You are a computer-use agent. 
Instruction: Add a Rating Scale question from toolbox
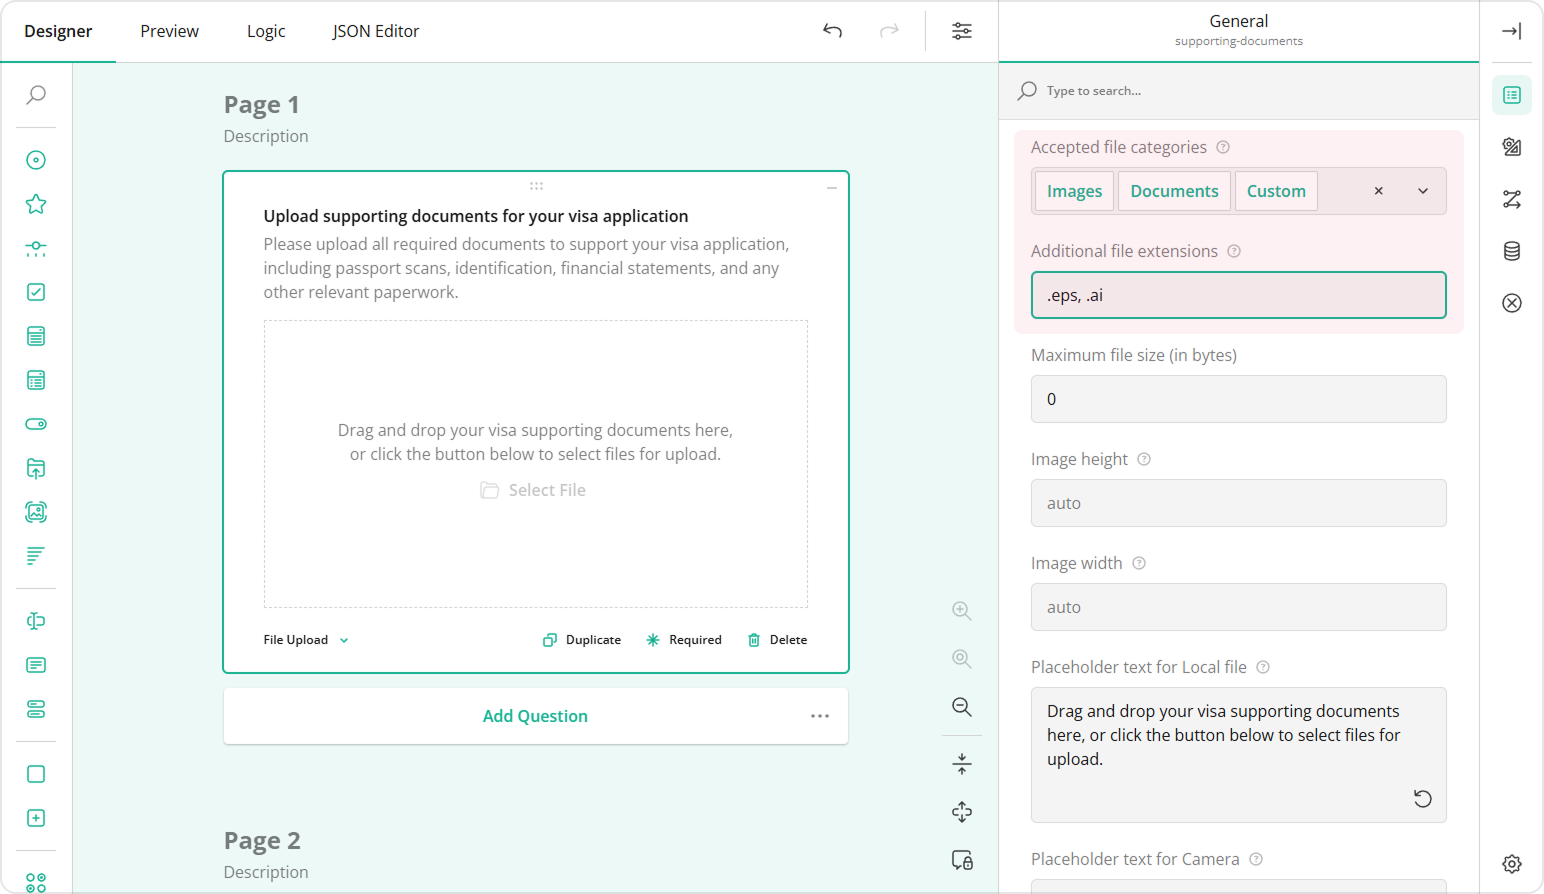coord(36,203)
